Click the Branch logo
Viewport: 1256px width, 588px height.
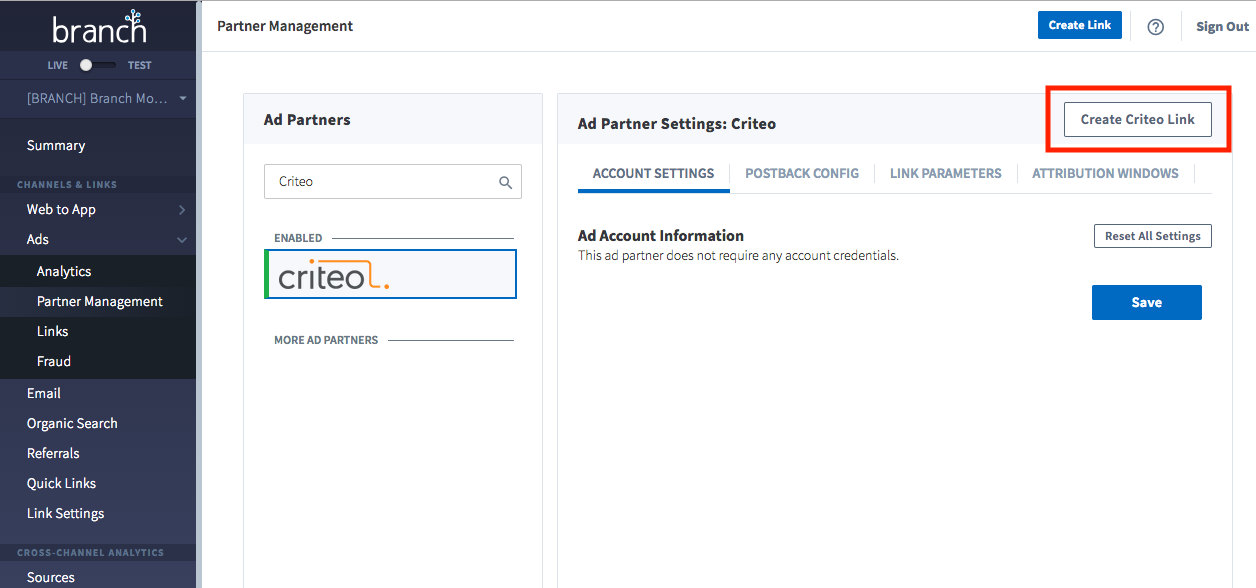(x=99, y=27)
